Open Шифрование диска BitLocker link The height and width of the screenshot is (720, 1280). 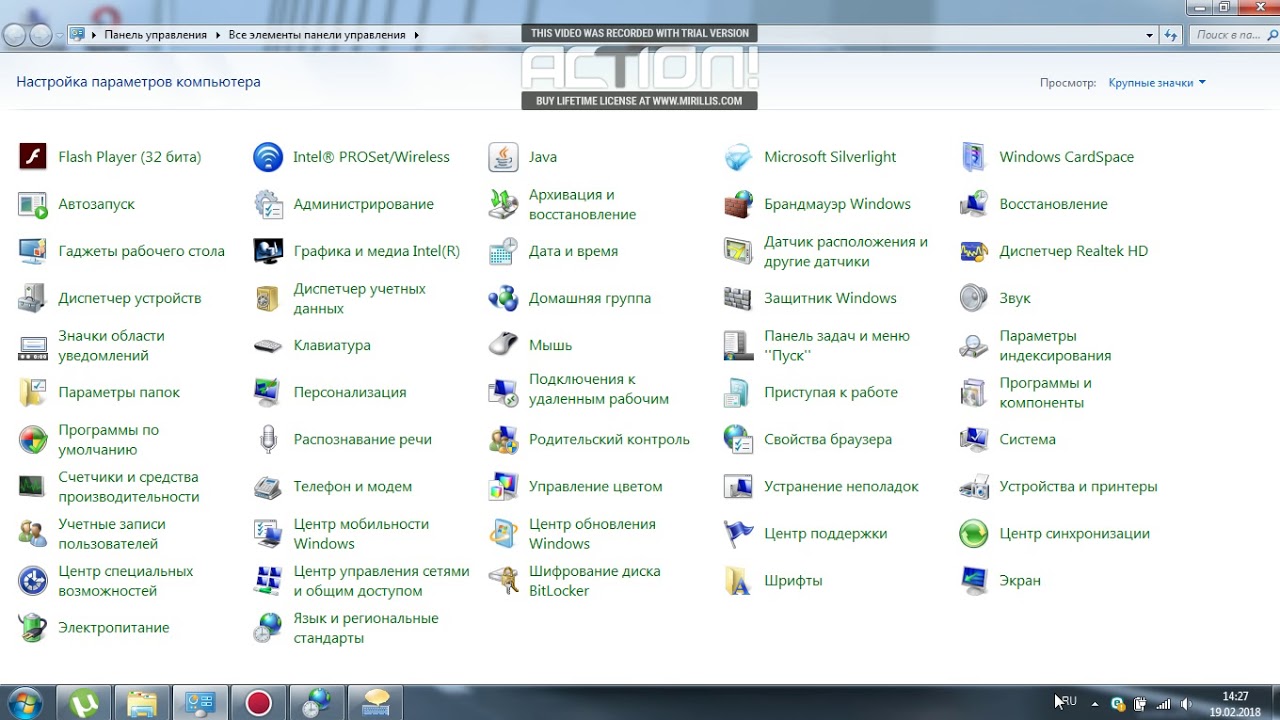point(594,581)
